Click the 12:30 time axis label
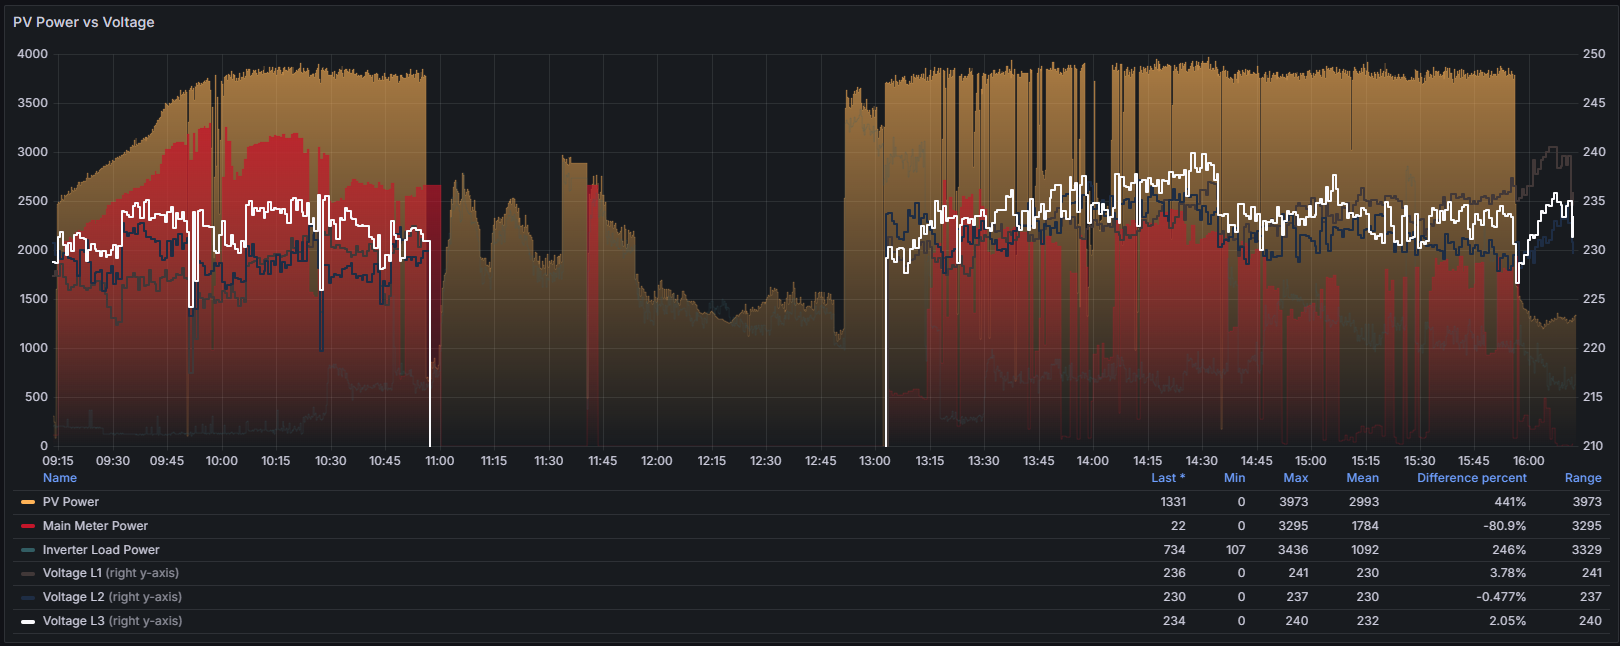Viewport: 1620px width, 646px height. coord(766,461)
